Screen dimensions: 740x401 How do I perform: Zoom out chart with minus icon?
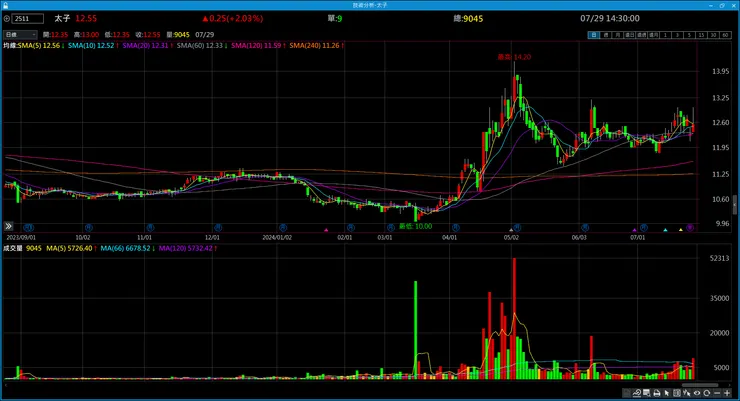coord(717,393)
